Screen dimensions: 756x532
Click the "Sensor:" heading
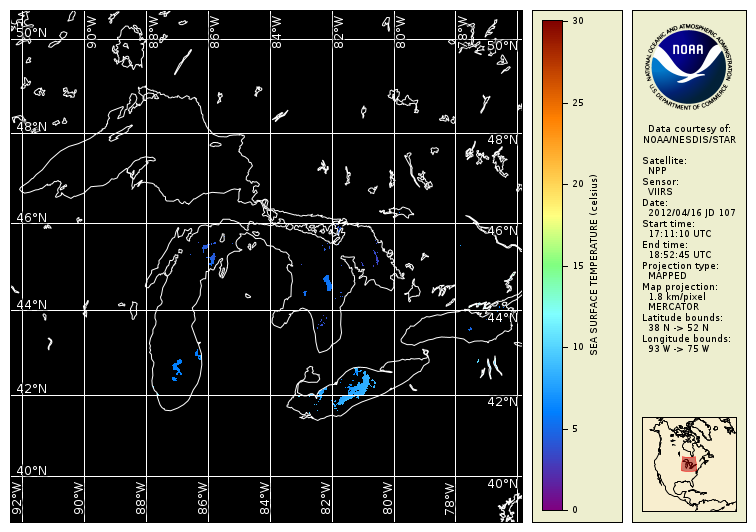point(660,182)
